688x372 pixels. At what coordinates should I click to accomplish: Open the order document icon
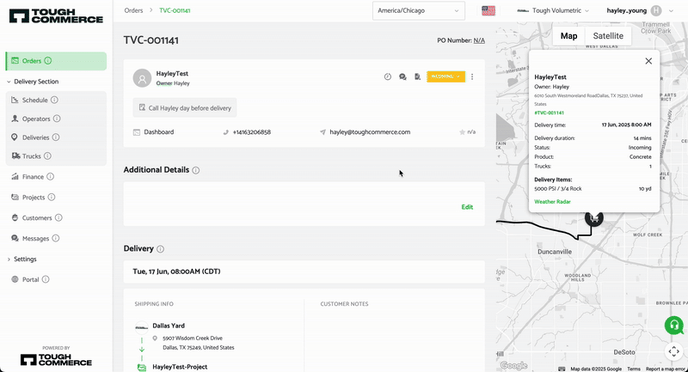[417, 77]
